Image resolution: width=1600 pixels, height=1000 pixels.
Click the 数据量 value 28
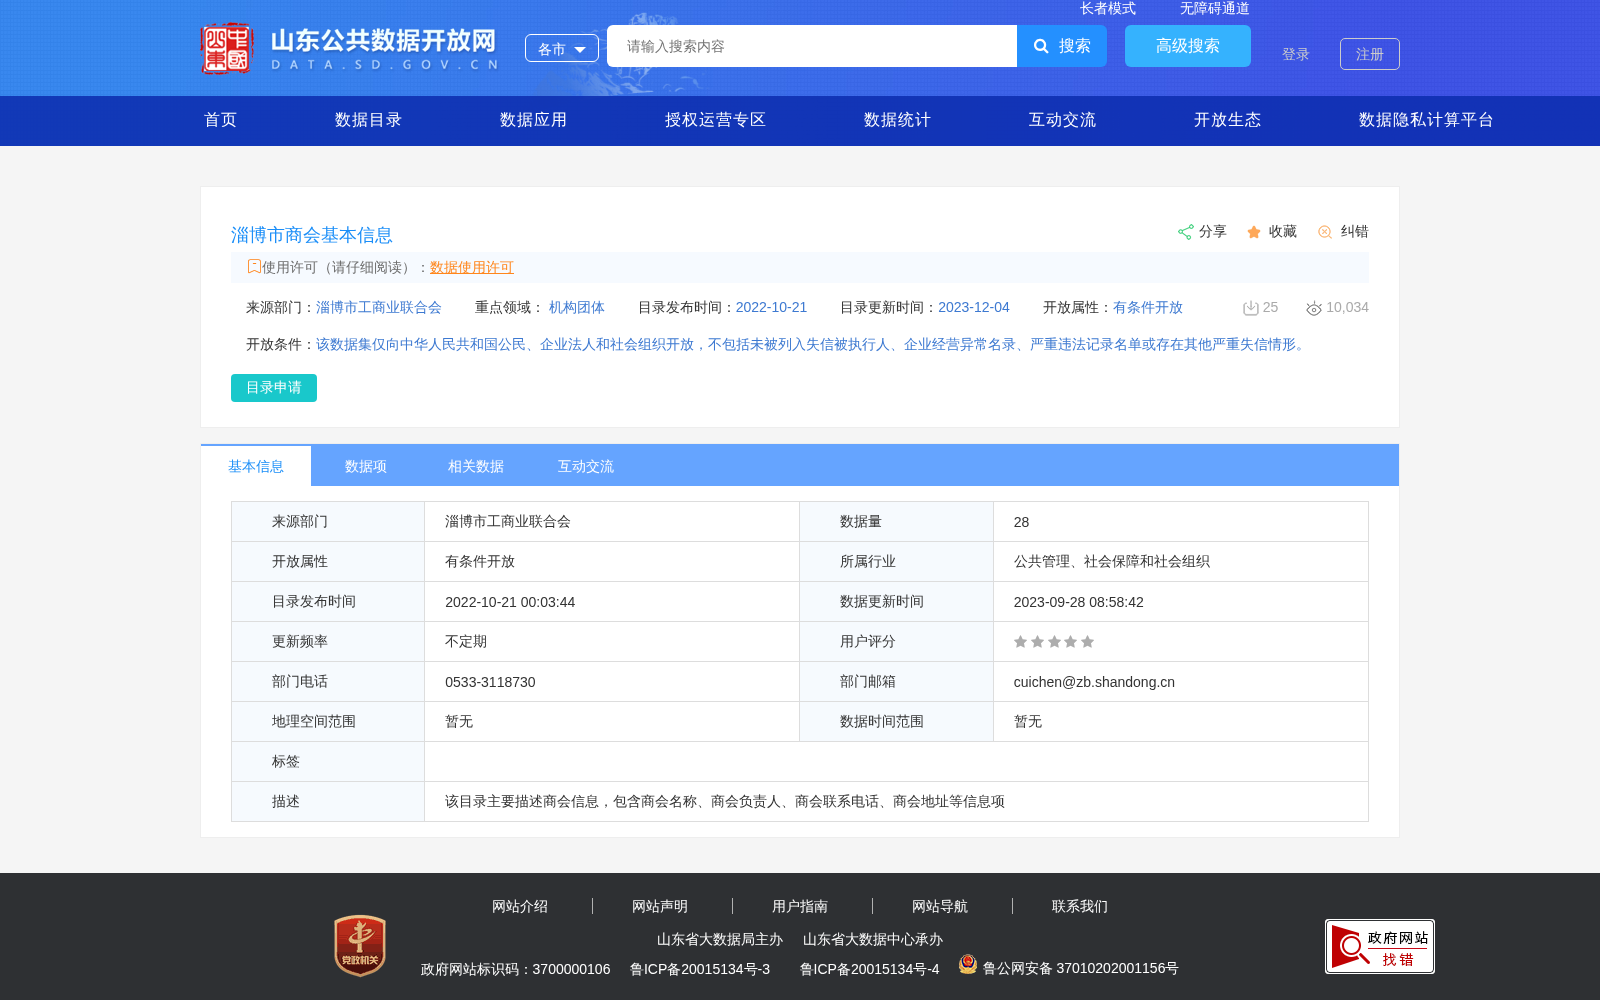point(1021,522)
